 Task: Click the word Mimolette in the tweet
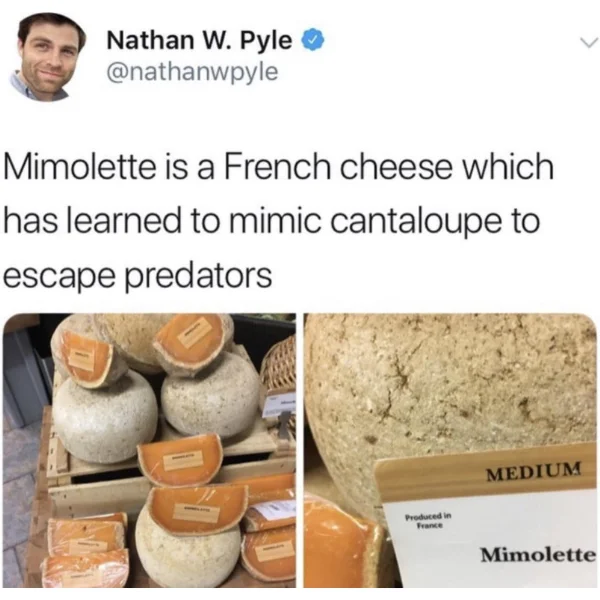coord(80,168)
